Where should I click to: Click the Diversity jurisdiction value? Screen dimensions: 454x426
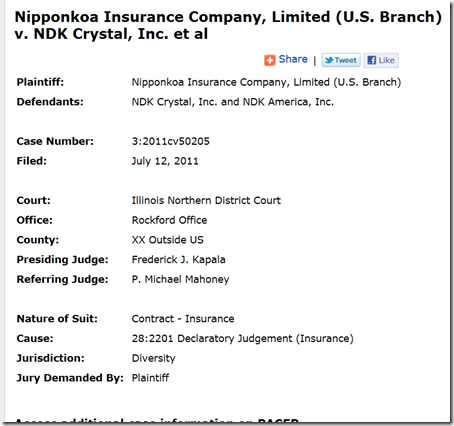[153, 358]
